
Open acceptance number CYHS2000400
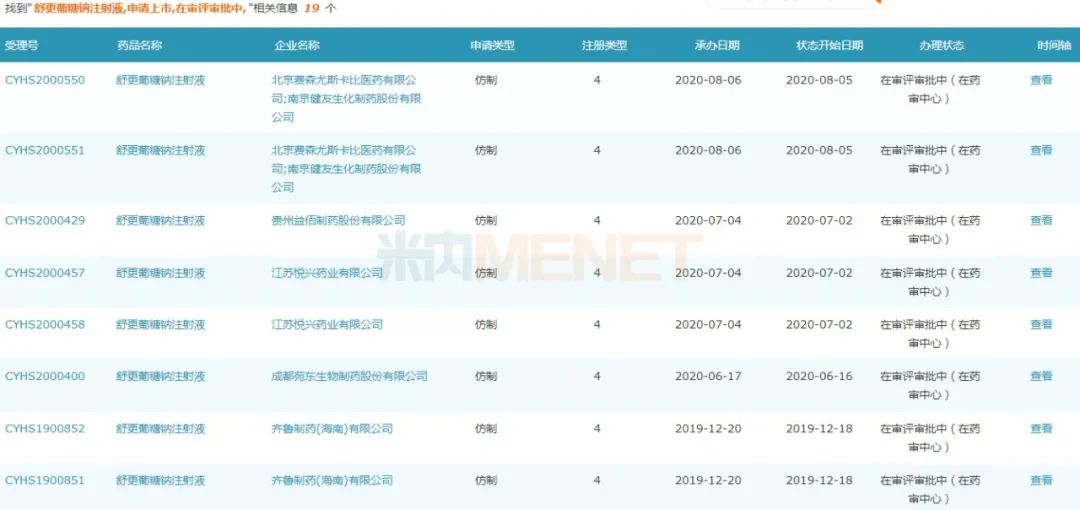pyautogui.click(x=45, y=376)
